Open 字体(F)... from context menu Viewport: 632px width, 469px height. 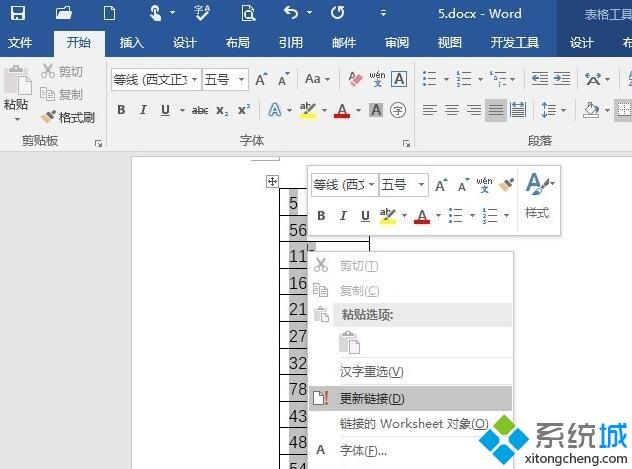click(410, 450)
